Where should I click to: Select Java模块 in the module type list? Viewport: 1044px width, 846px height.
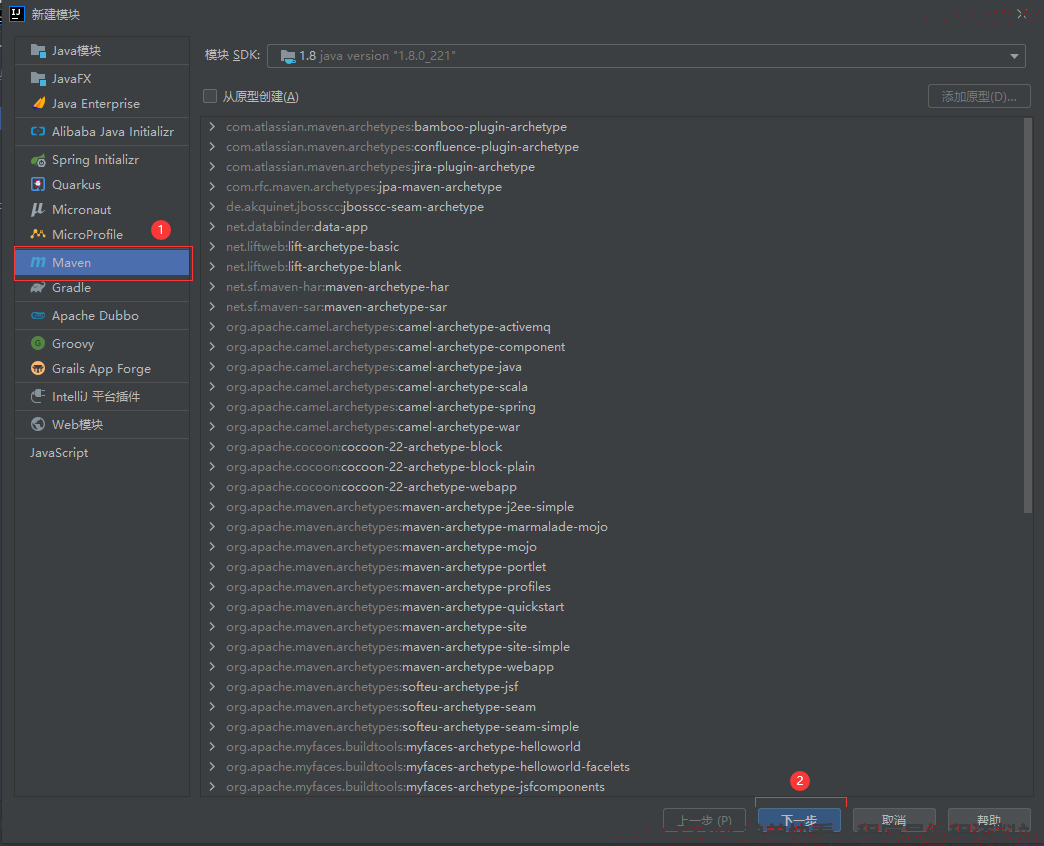[102, 51]
